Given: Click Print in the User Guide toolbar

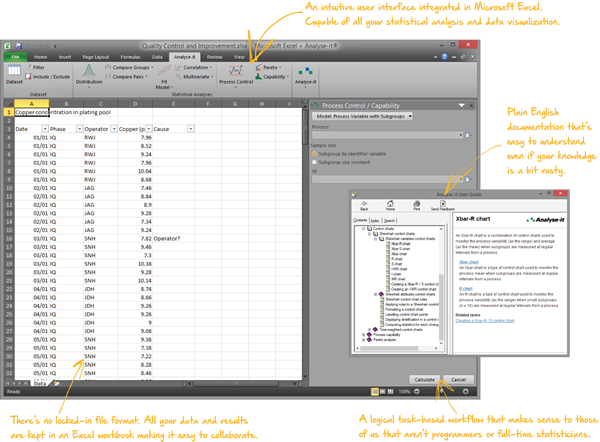Looking at the screenshot, I should coord(417,206).
